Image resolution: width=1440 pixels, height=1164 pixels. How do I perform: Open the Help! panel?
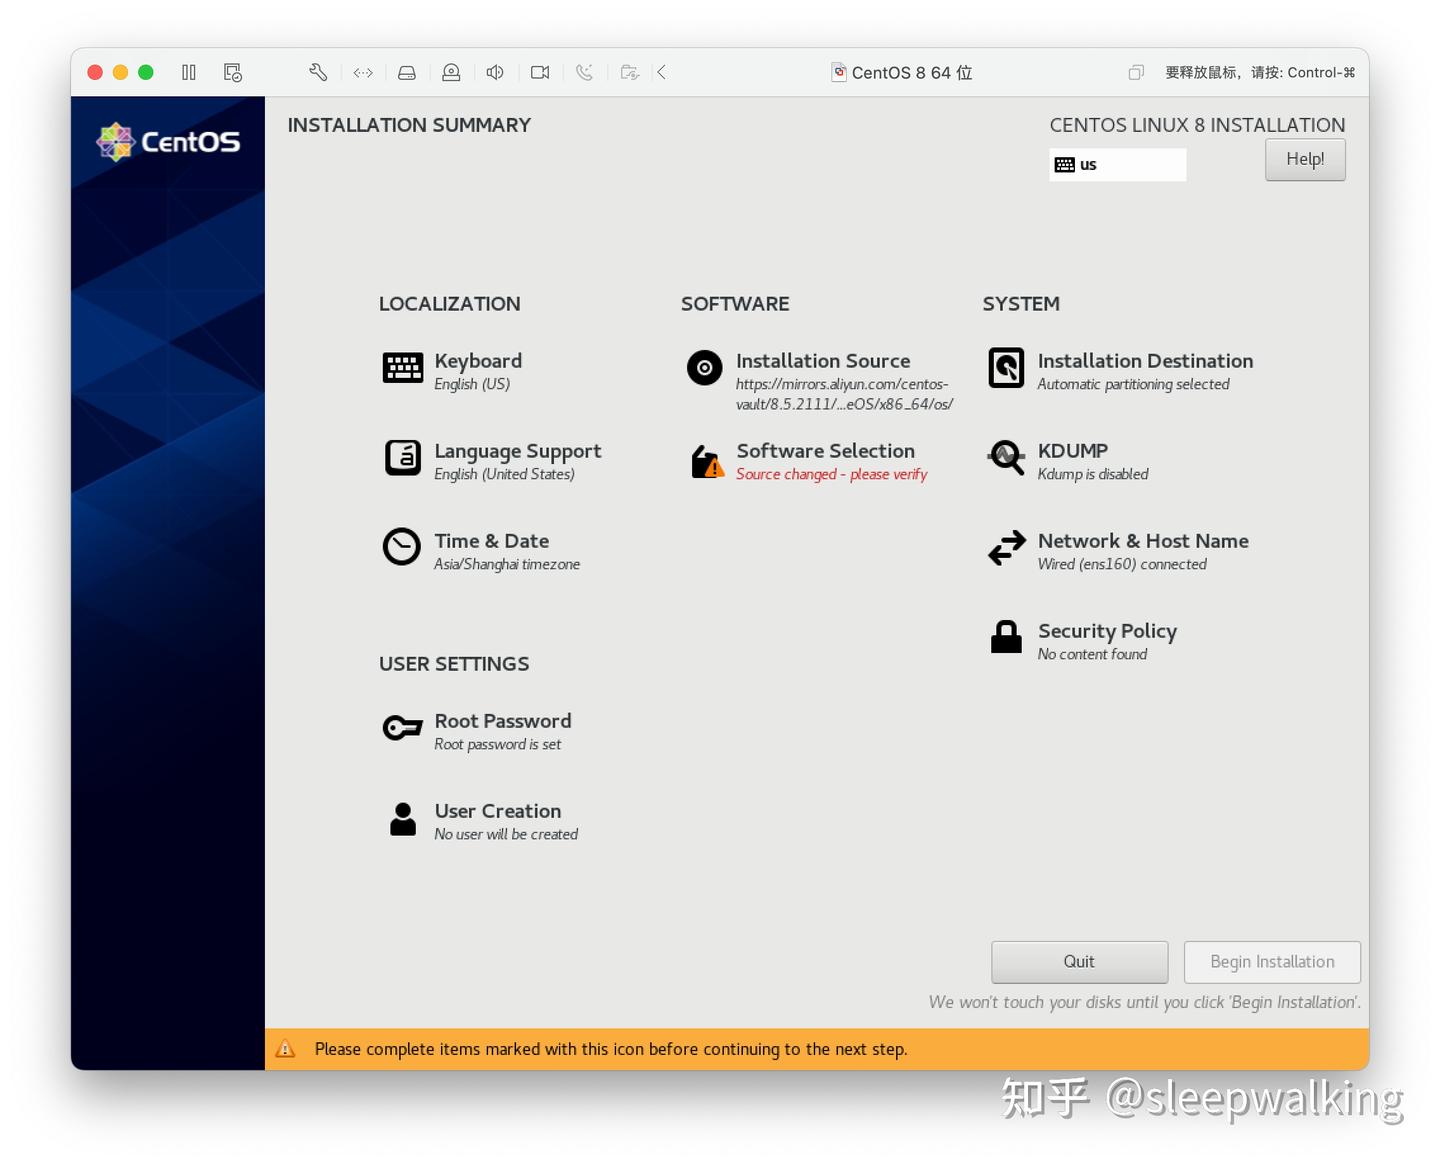click(x=1305, y=159)
